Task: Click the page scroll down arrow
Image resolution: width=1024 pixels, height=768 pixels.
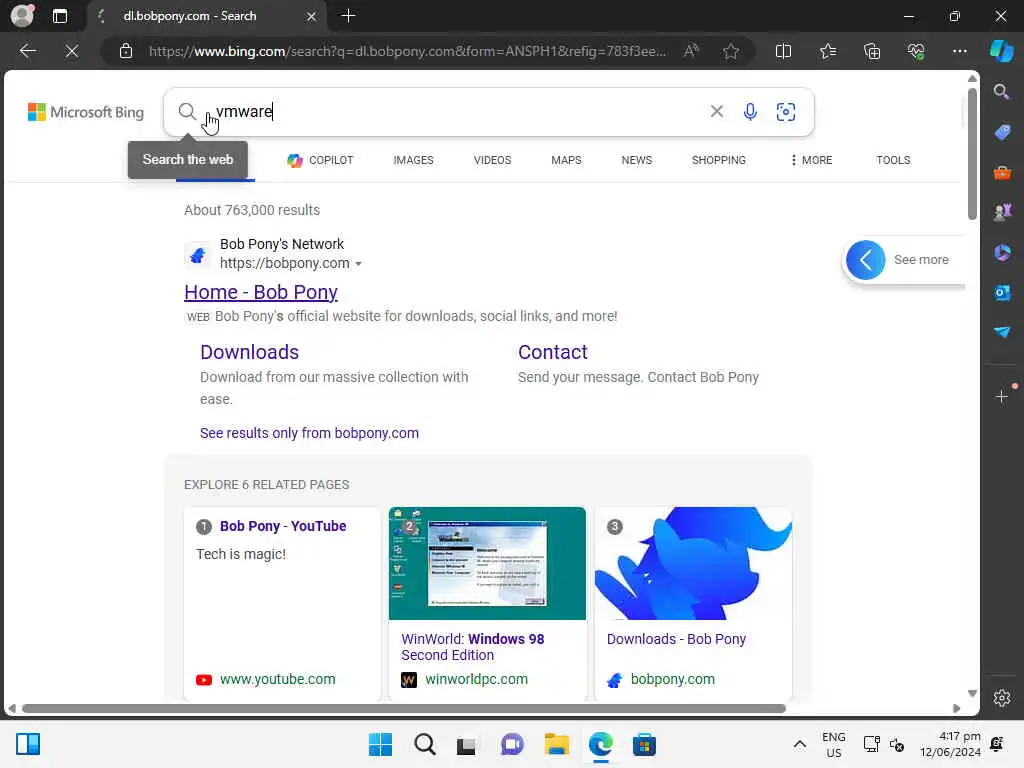Action: point(972,693)
